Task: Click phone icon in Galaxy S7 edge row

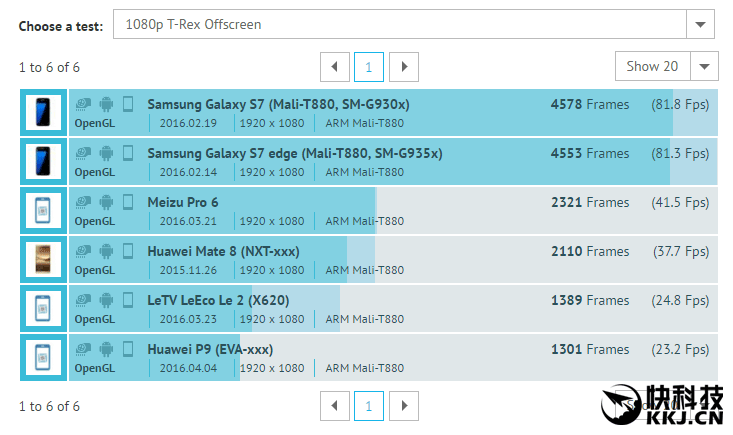Action: tap(128, 153)
